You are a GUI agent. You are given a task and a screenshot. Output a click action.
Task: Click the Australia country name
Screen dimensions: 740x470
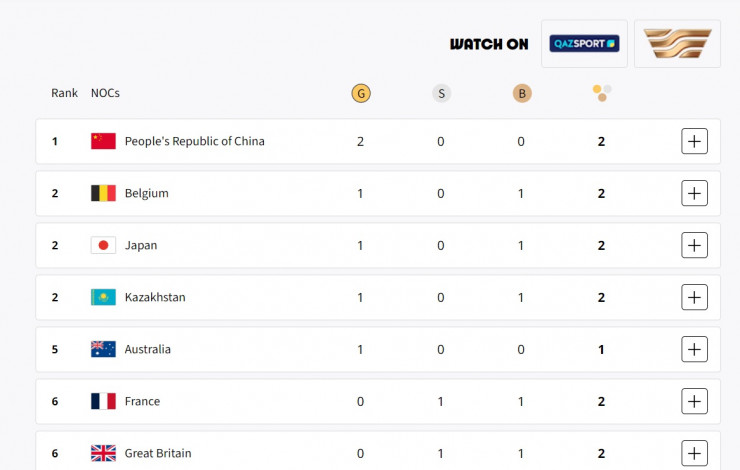coord(147,349)
